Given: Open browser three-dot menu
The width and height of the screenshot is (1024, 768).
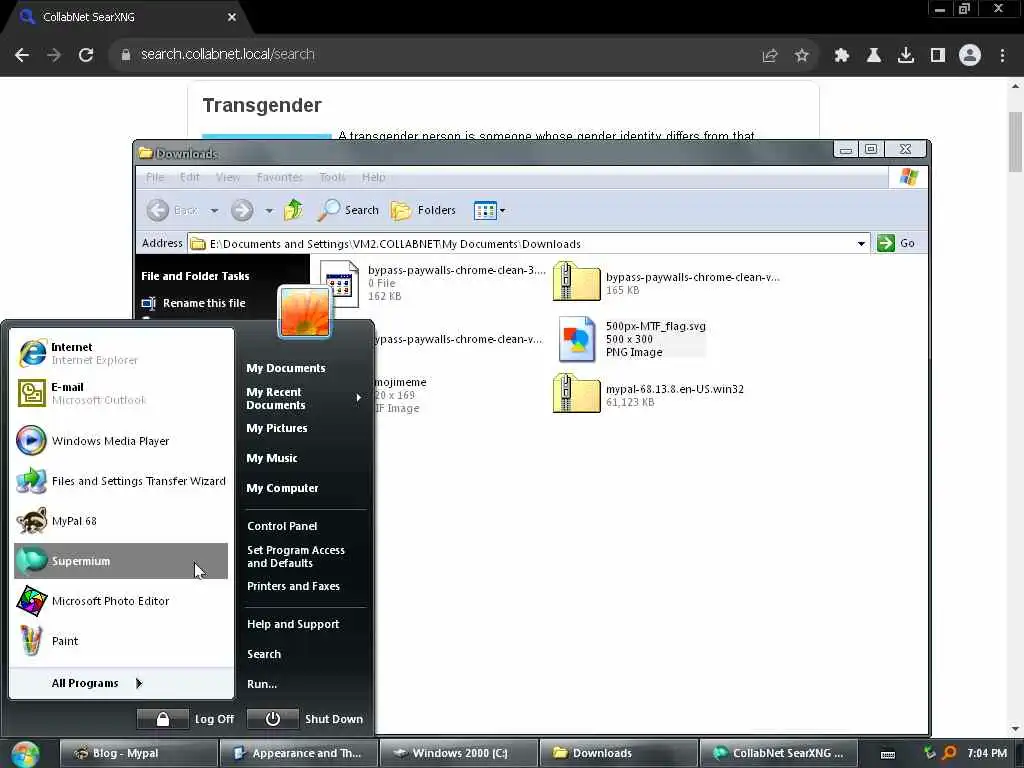Looking at the screenshot, I should (1002, 56).
